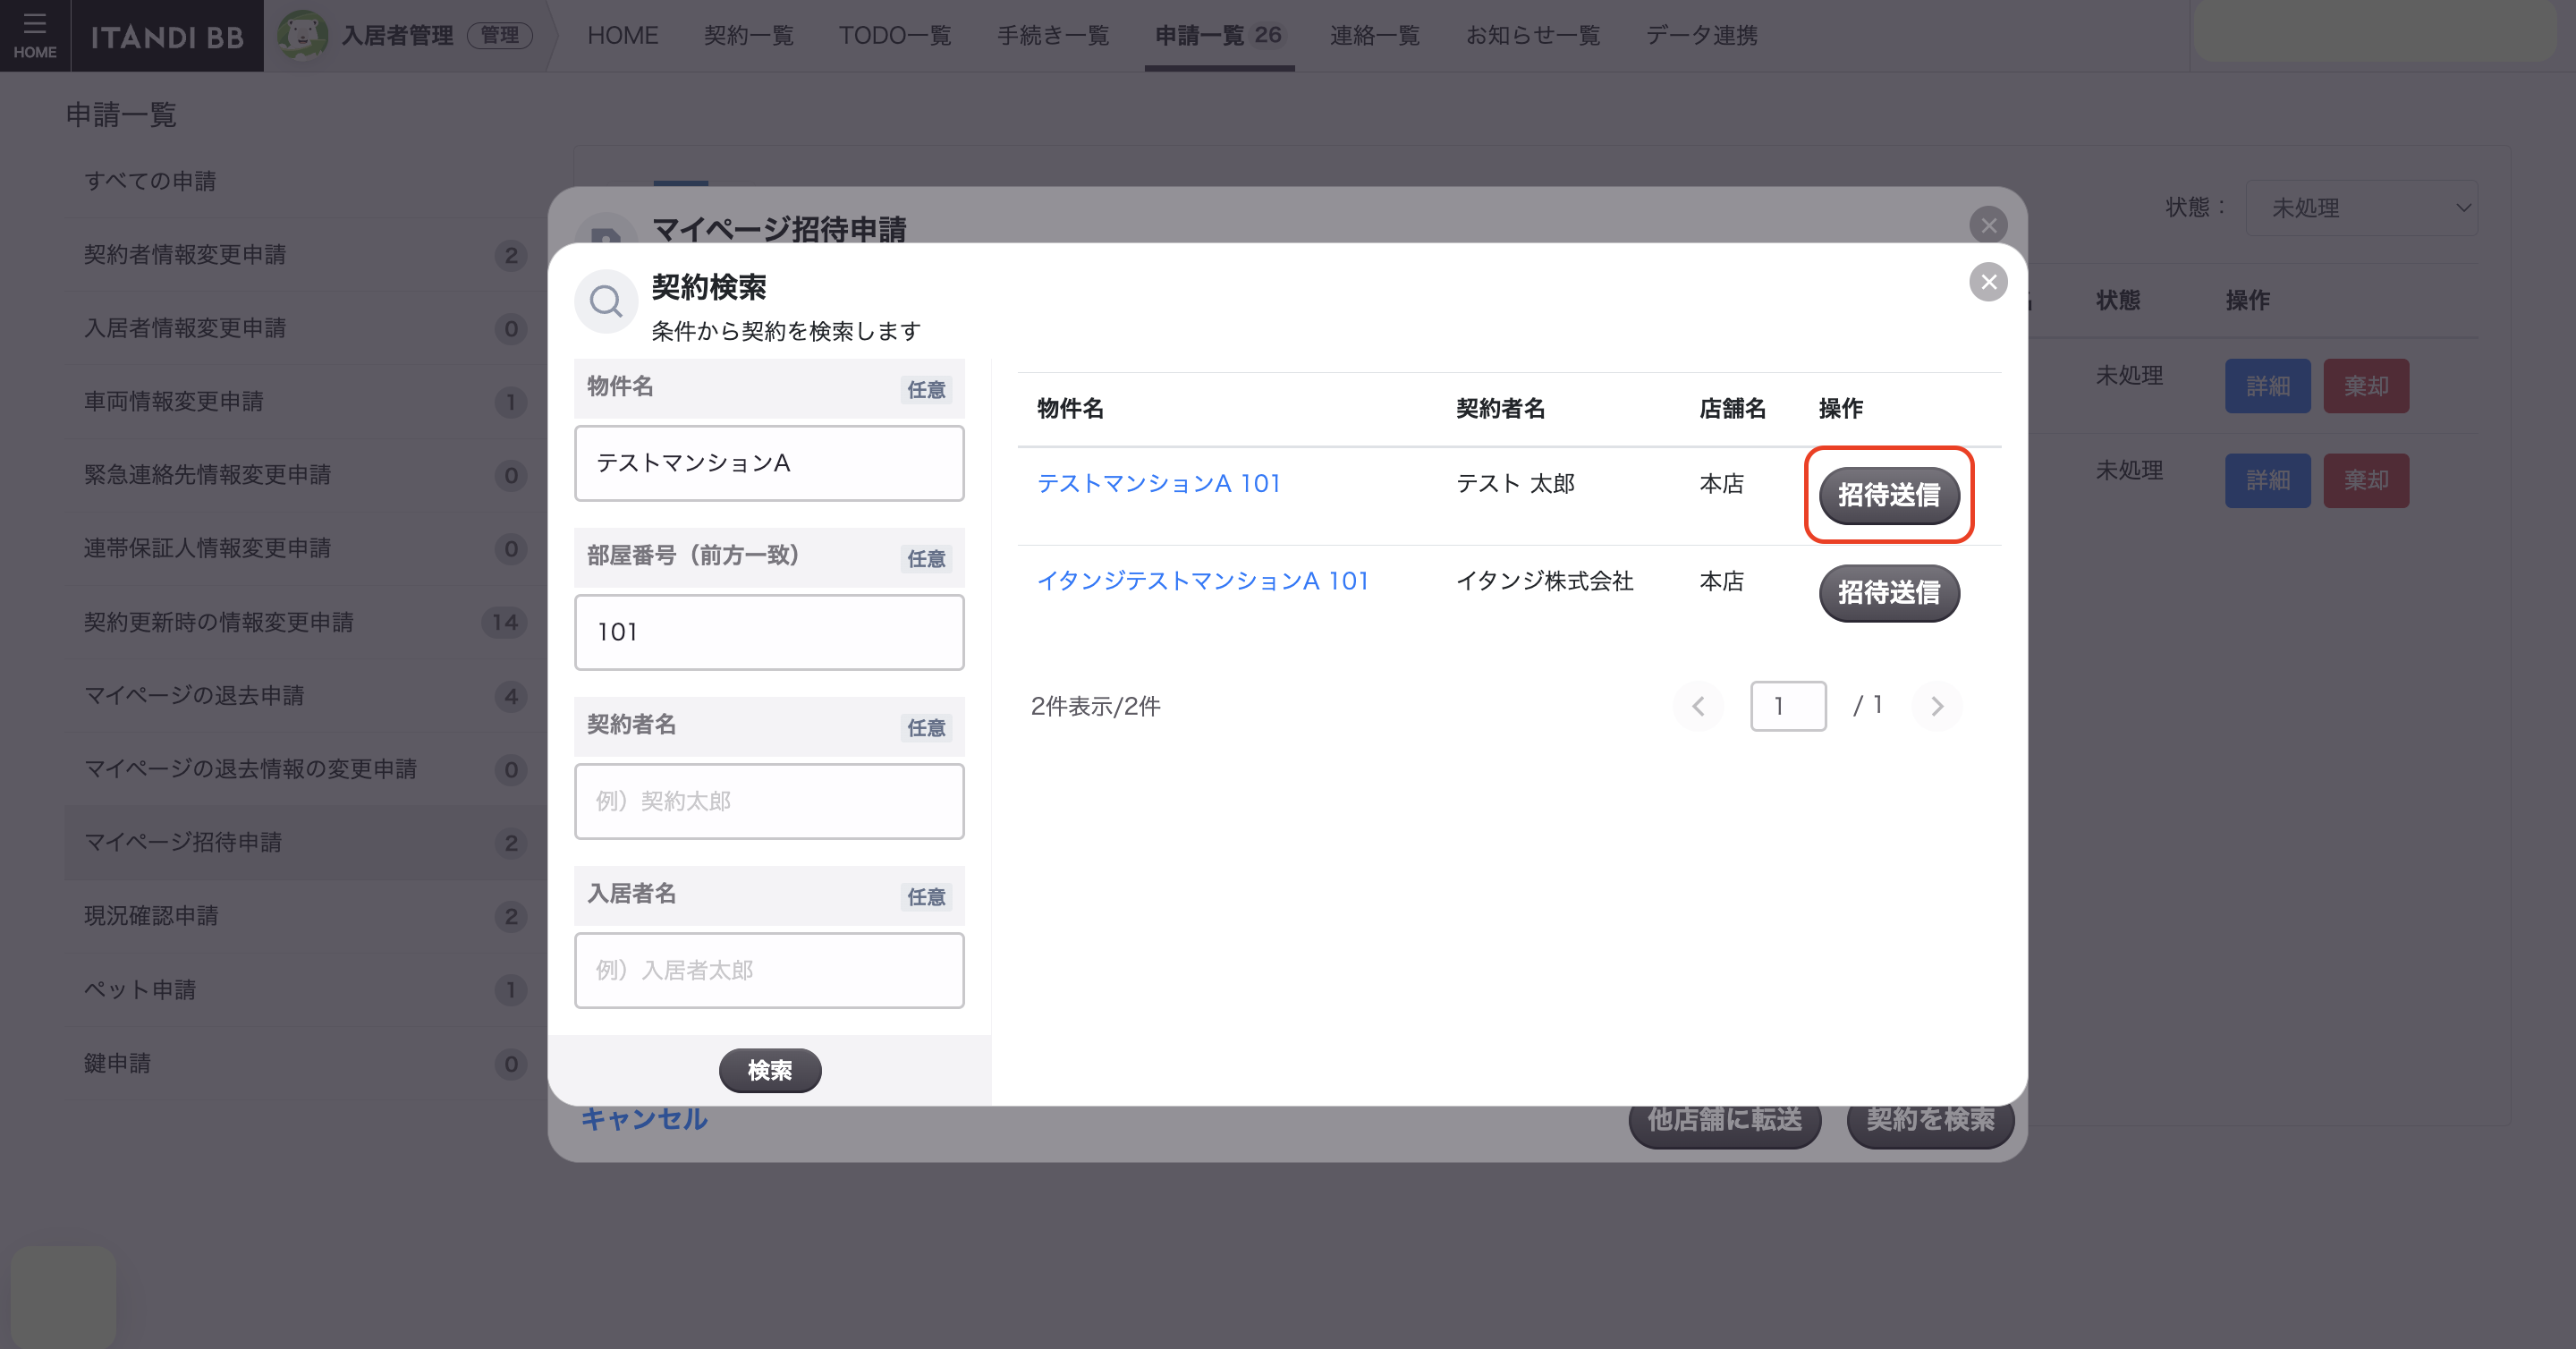This screenshot has height=1349, width=2576.
Task: Click 棄却 button in second background row
Action: click(2366, 480)
